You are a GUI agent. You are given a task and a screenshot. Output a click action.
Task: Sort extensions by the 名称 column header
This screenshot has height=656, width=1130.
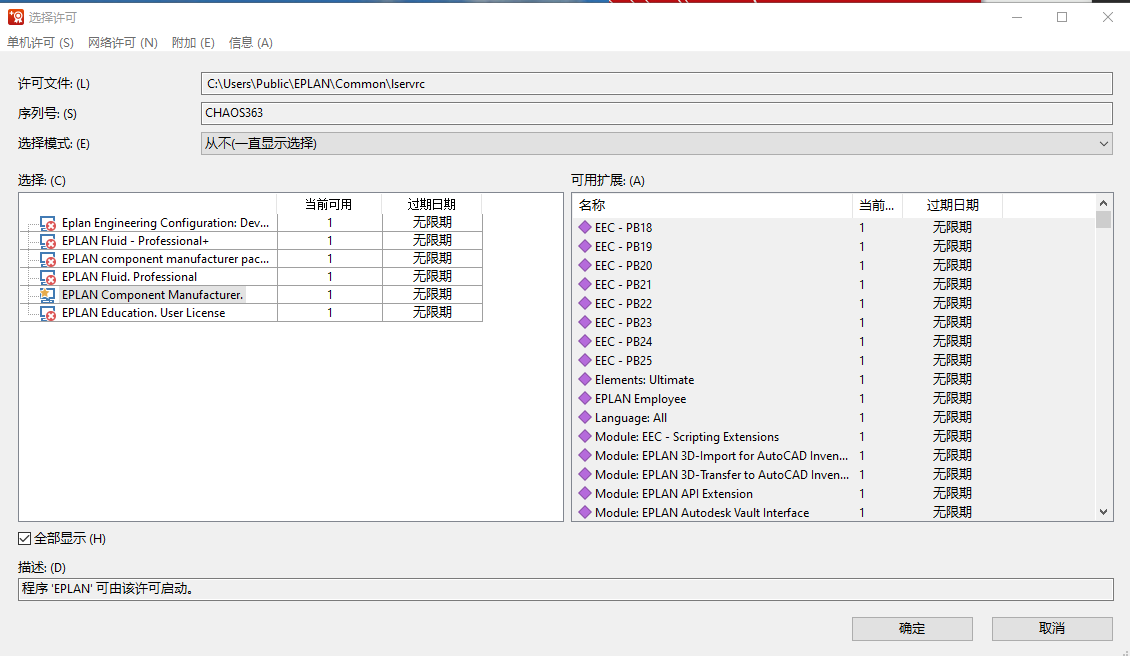(712, 206)
